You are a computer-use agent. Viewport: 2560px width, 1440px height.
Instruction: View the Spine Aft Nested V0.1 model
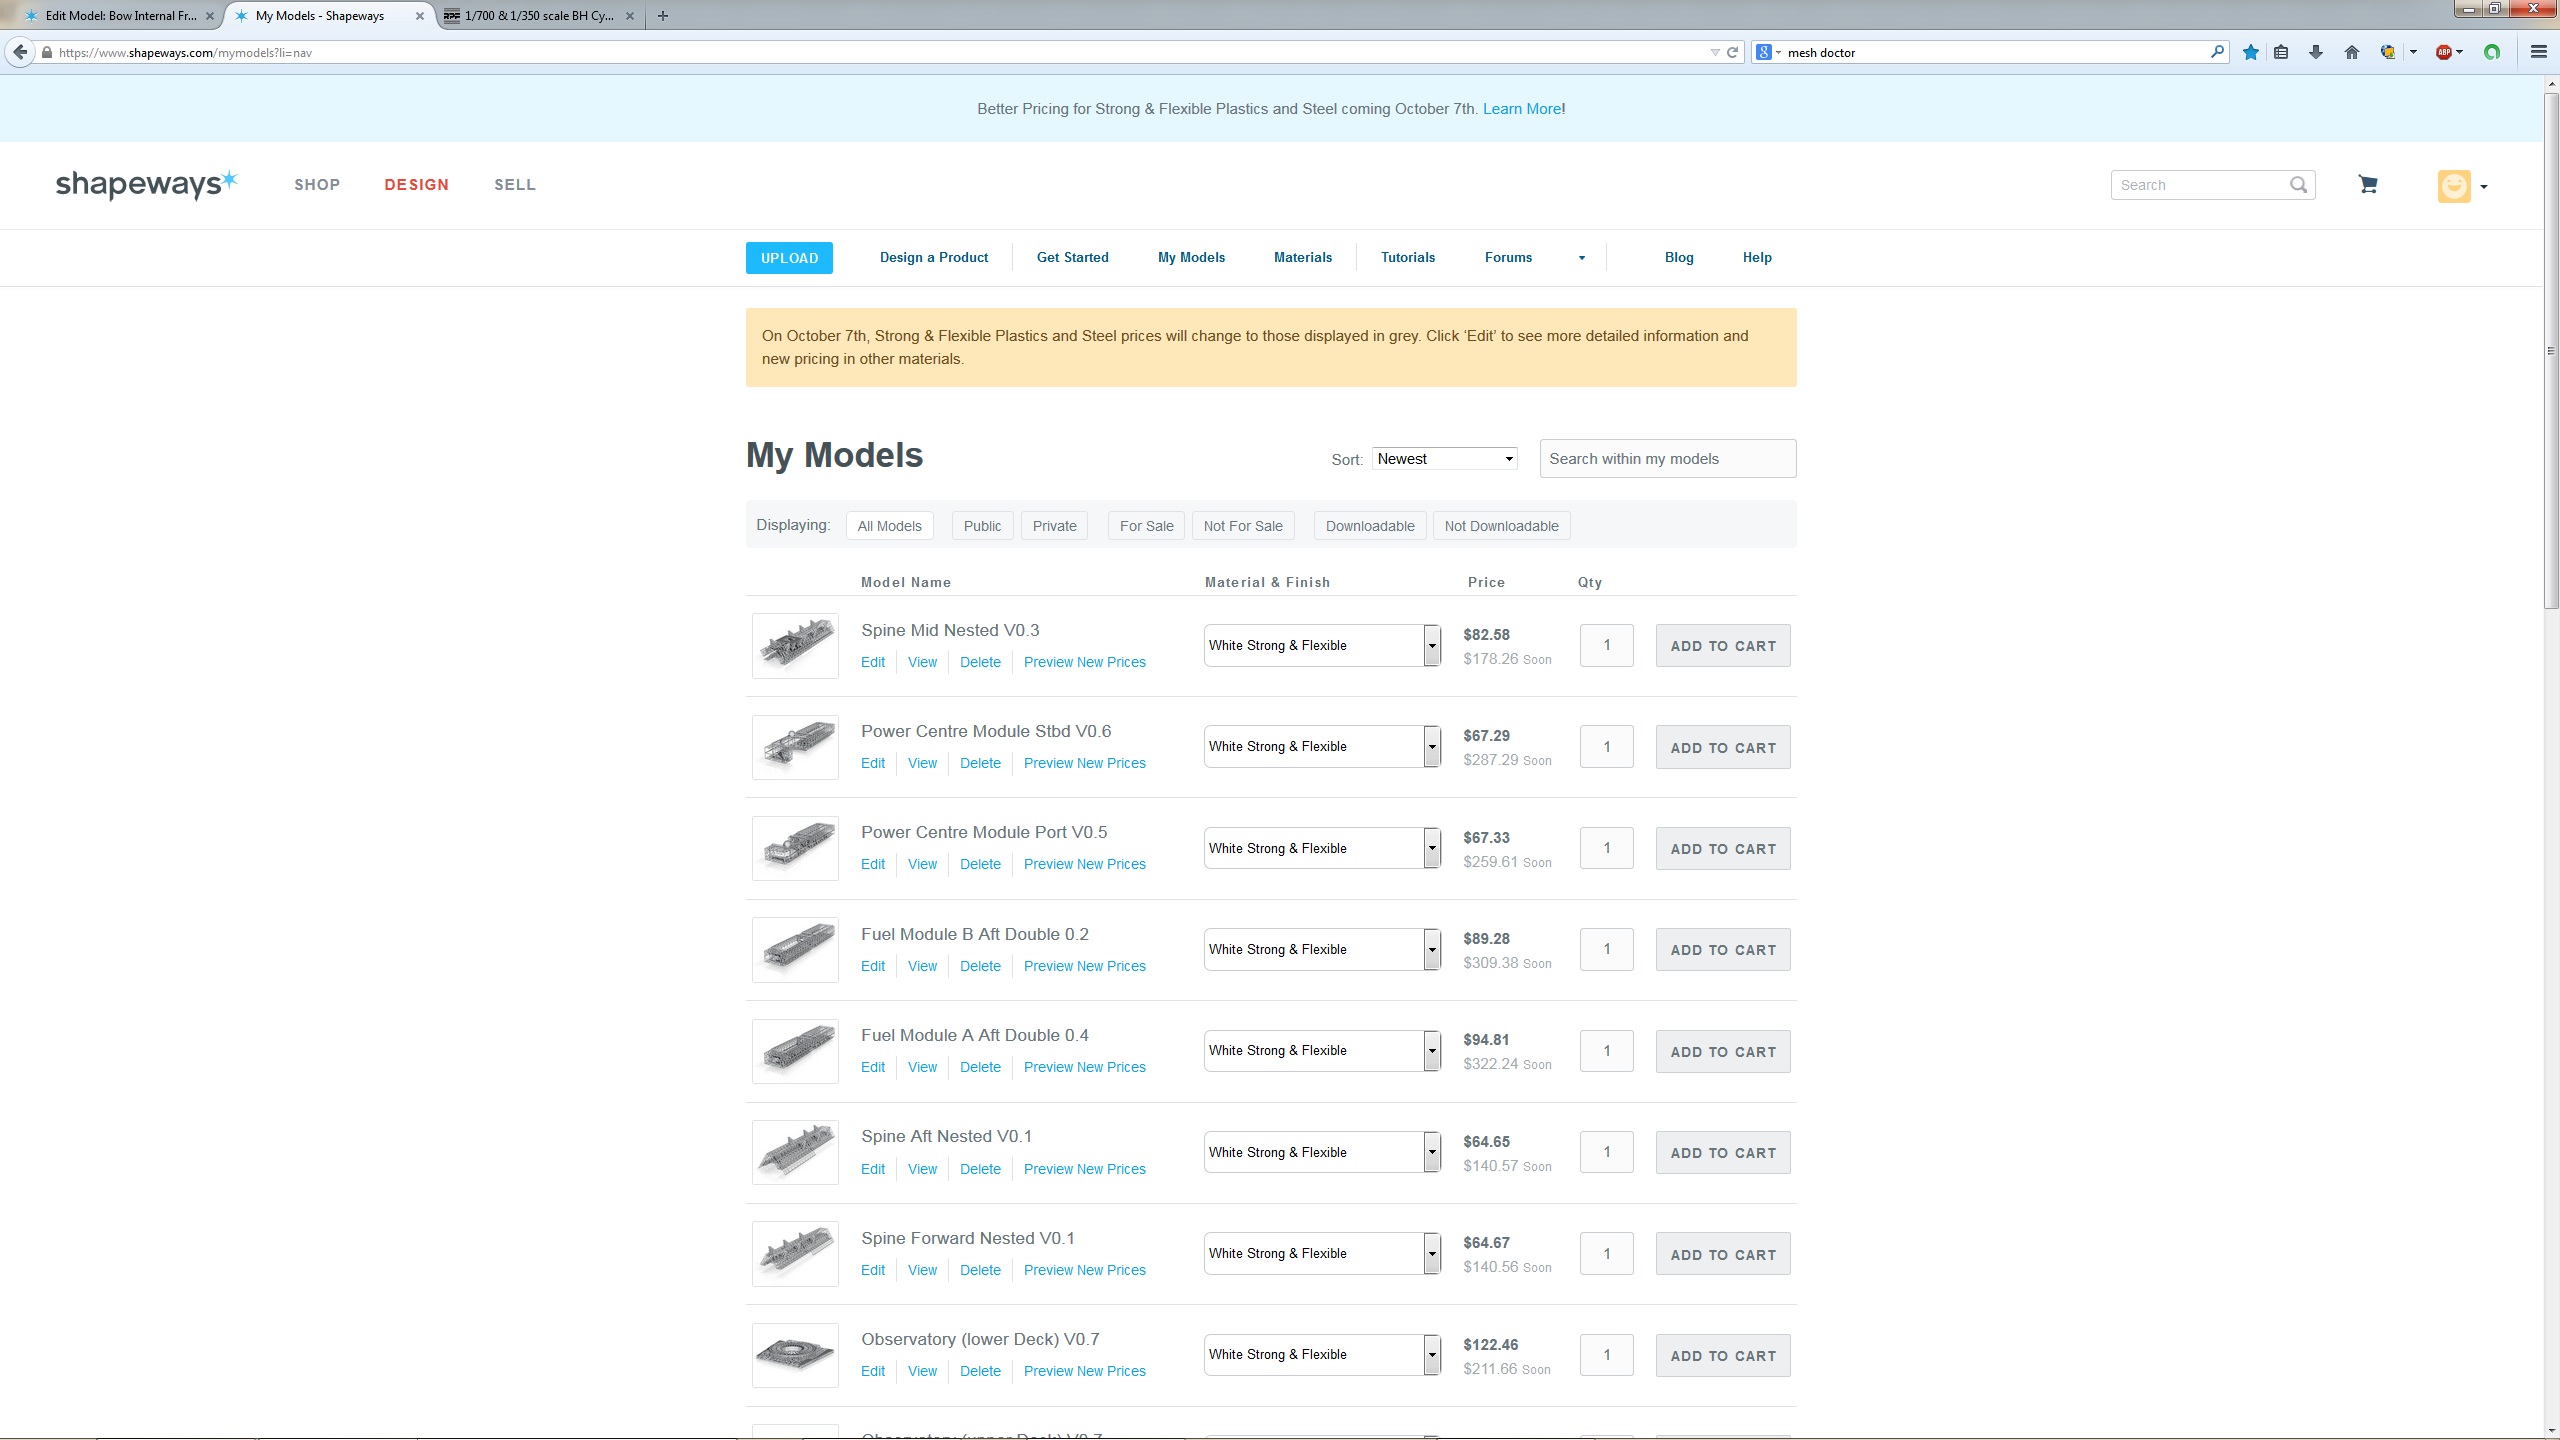coord(922,1169)
